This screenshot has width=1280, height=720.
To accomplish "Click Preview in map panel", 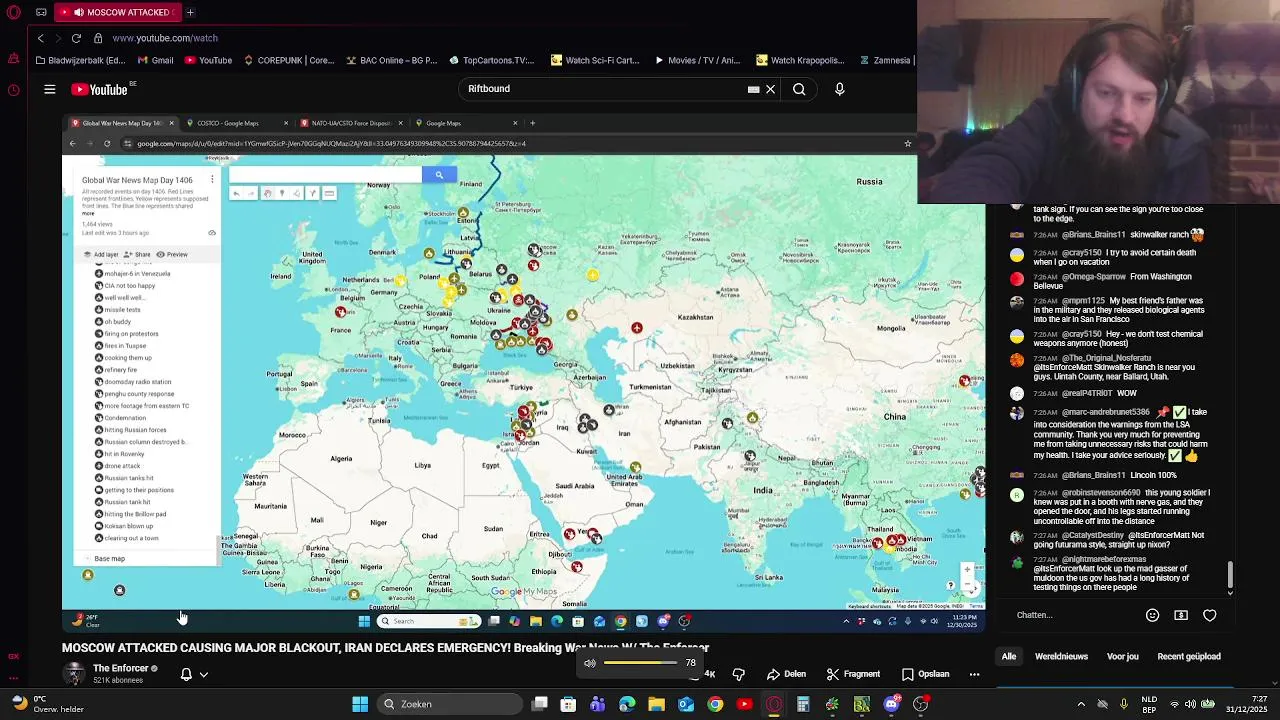I will [172, 254].
